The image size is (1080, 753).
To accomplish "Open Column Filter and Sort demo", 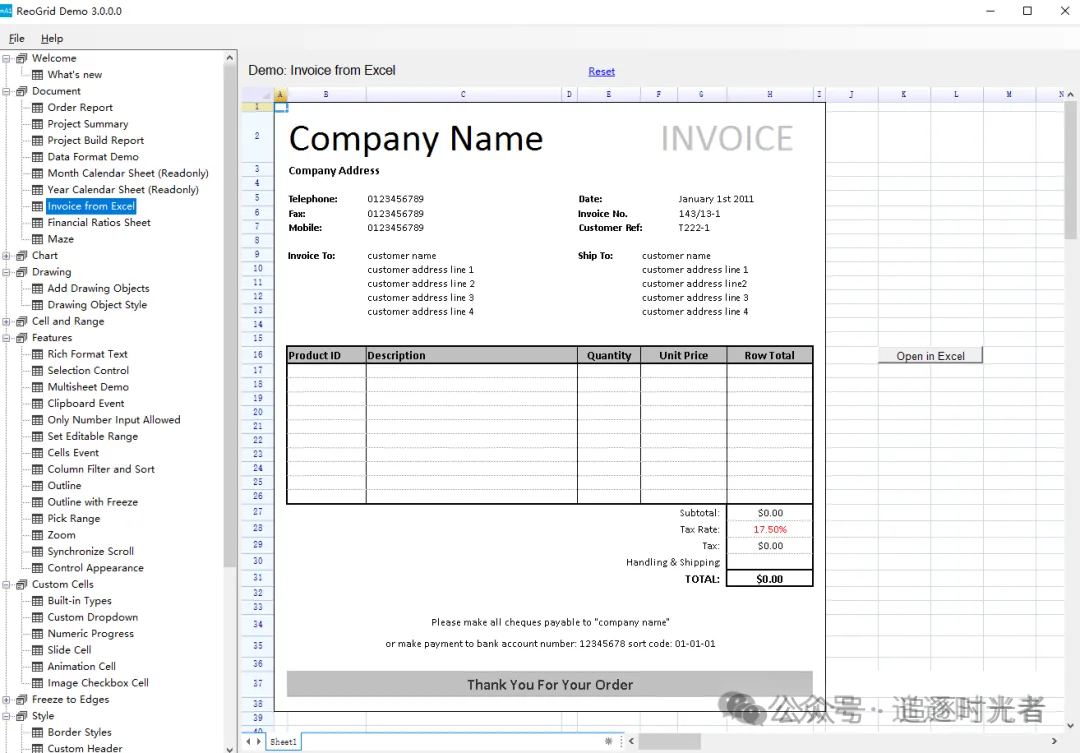I will pyautogui.click(x=101, y=469).
